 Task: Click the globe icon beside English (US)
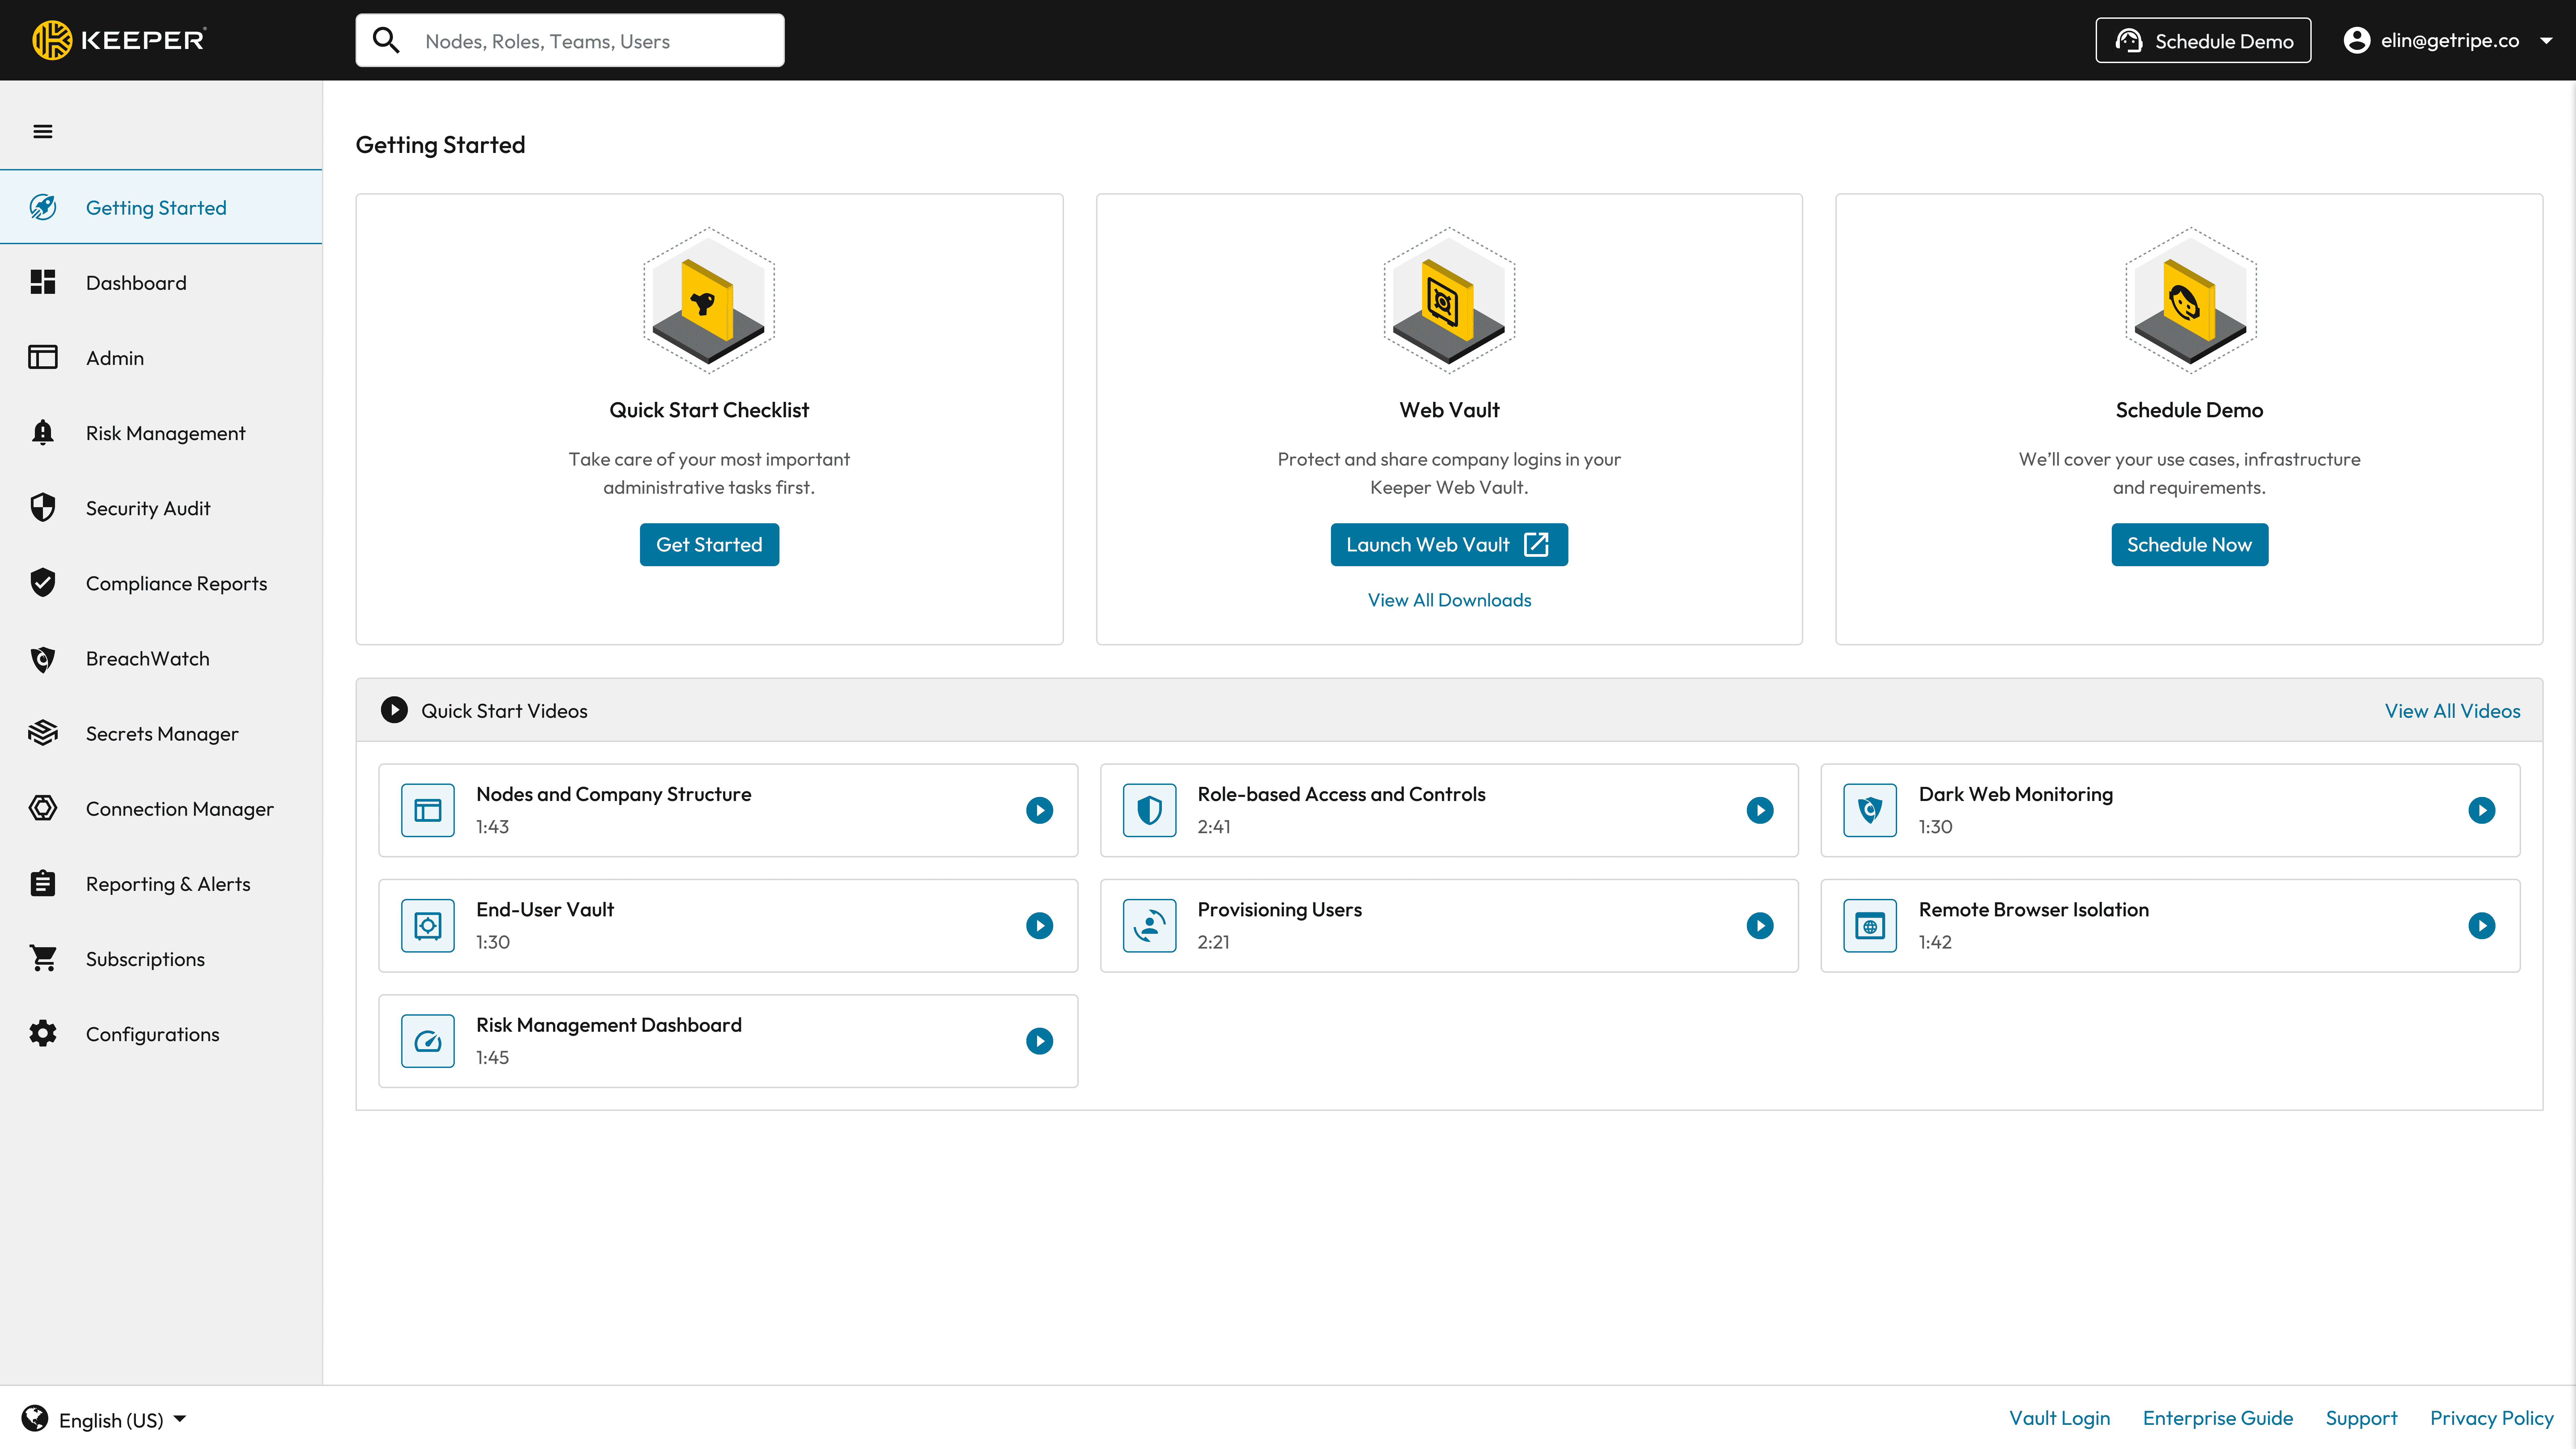click(x=35, y=1418)
